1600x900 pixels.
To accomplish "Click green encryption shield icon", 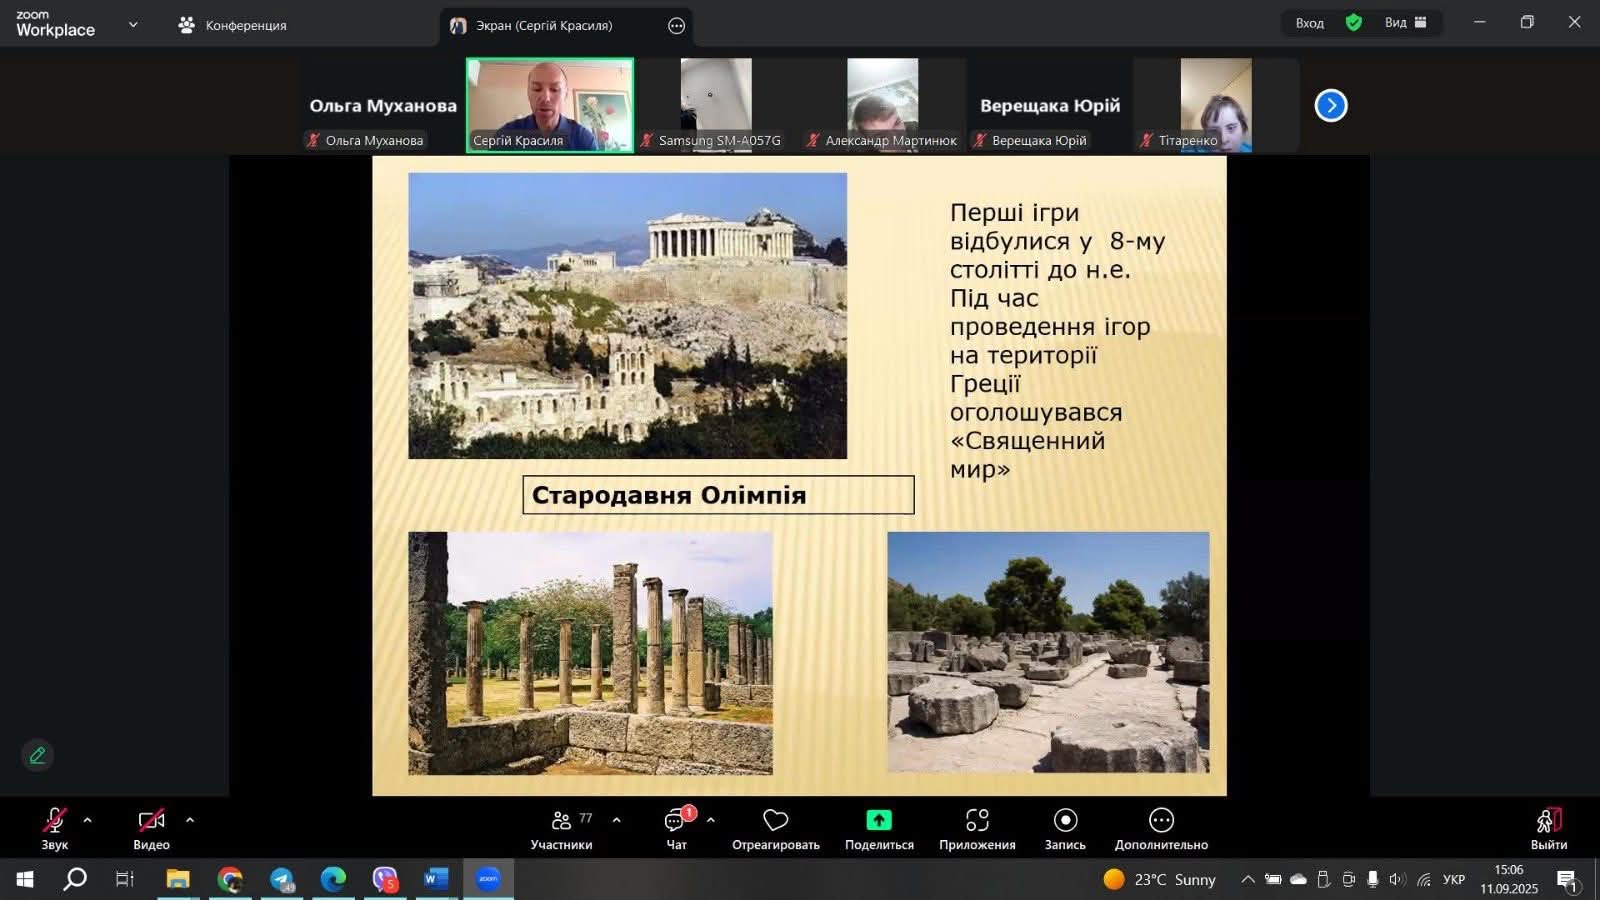I will 1354,22.
